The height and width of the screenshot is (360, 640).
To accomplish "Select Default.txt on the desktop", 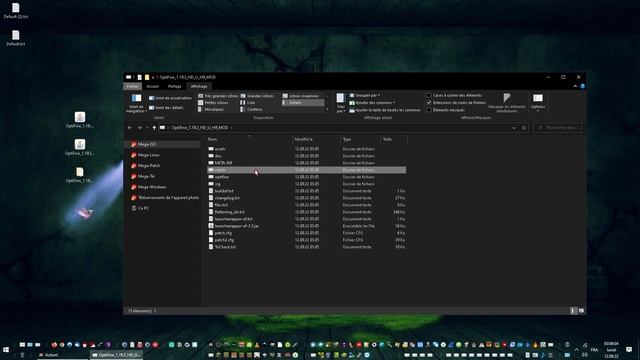I will coord(16,38).
